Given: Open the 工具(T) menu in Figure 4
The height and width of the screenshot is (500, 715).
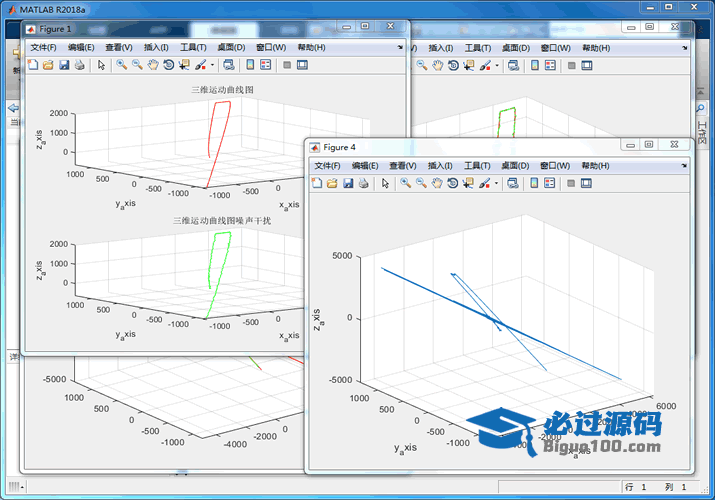Looking at the screenshot, I should (478, 165).
